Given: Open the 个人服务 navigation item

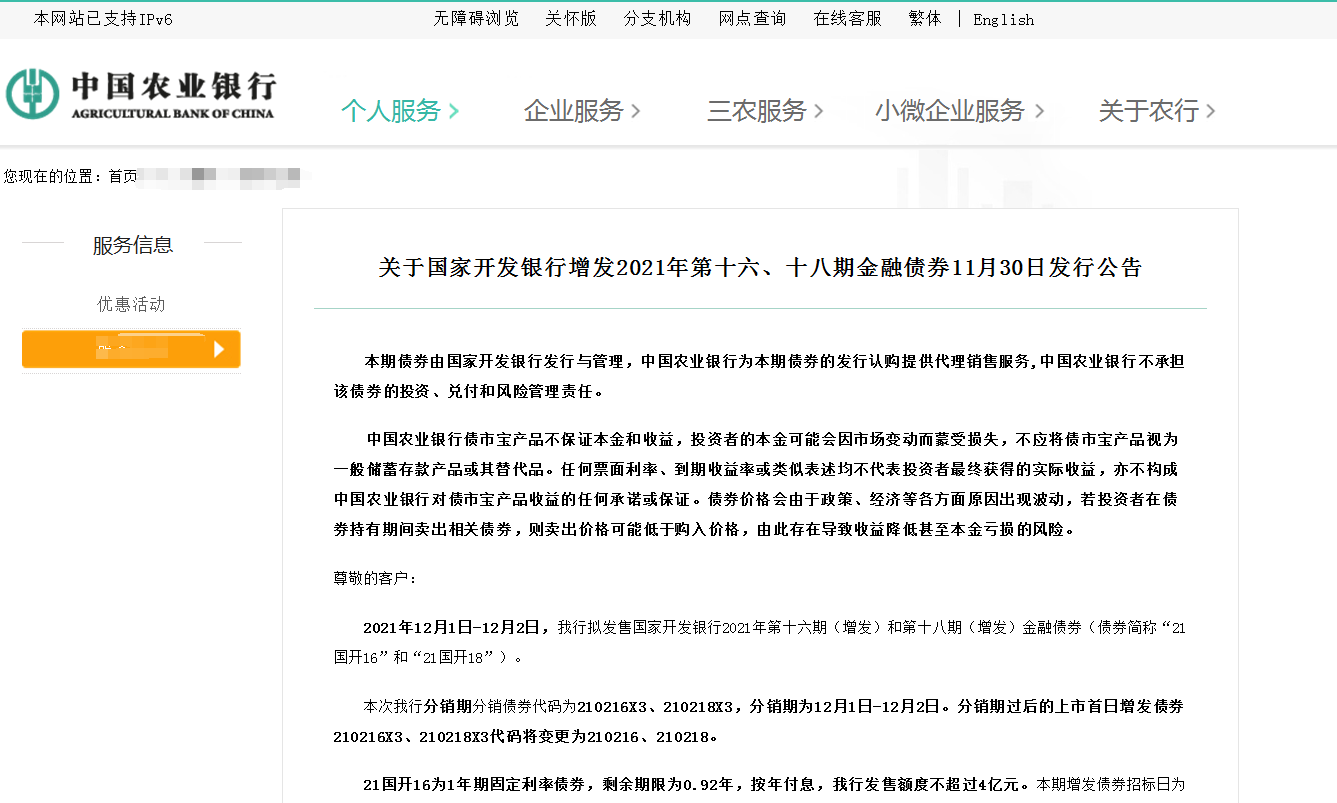Looking at the screenshot, I should click(391, 111).
